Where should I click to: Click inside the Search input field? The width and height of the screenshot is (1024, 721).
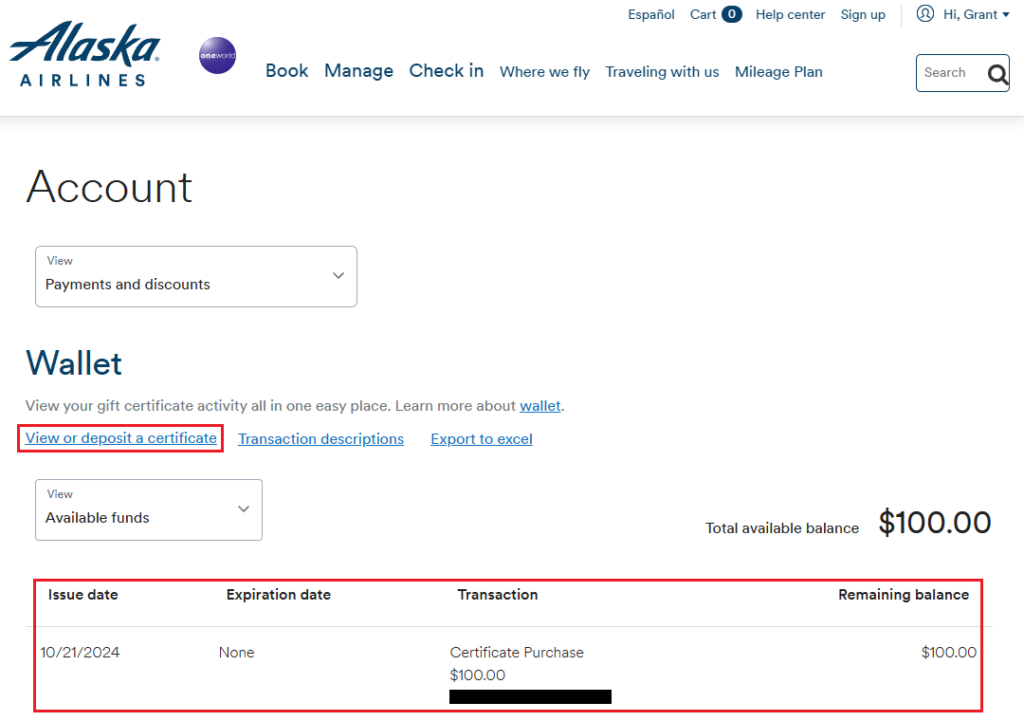pos(950,73)
